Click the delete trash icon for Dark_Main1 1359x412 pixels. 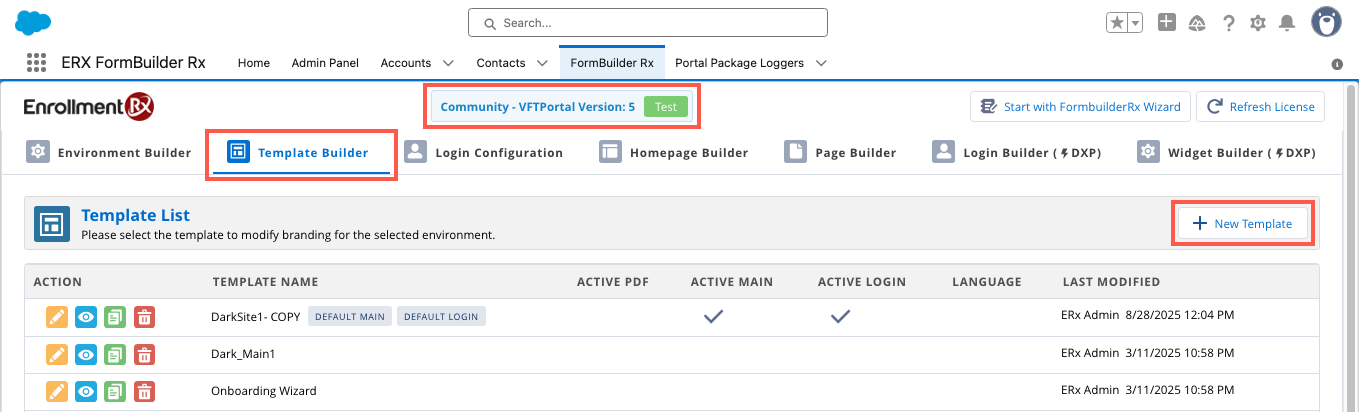click(x=145, y=354)
